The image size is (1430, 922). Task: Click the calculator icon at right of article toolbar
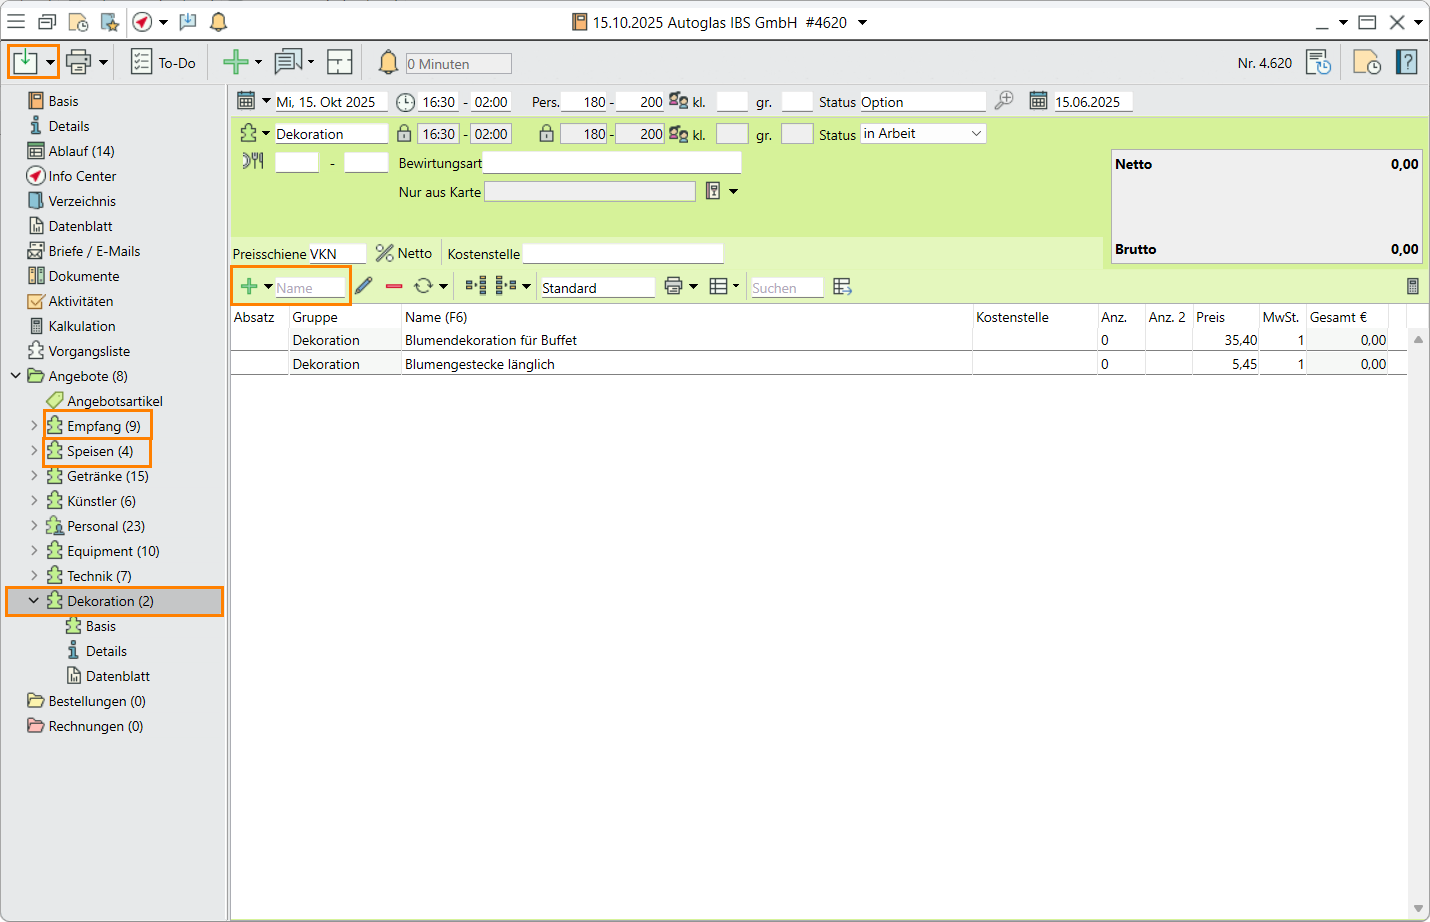1412,287
